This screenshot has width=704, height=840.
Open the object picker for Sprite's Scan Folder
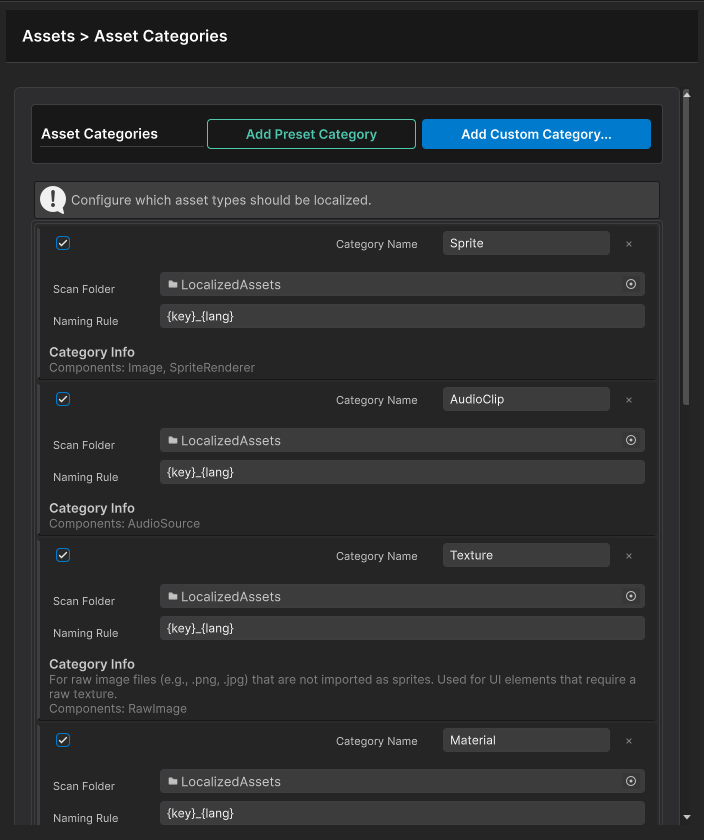tap(631, 284)
